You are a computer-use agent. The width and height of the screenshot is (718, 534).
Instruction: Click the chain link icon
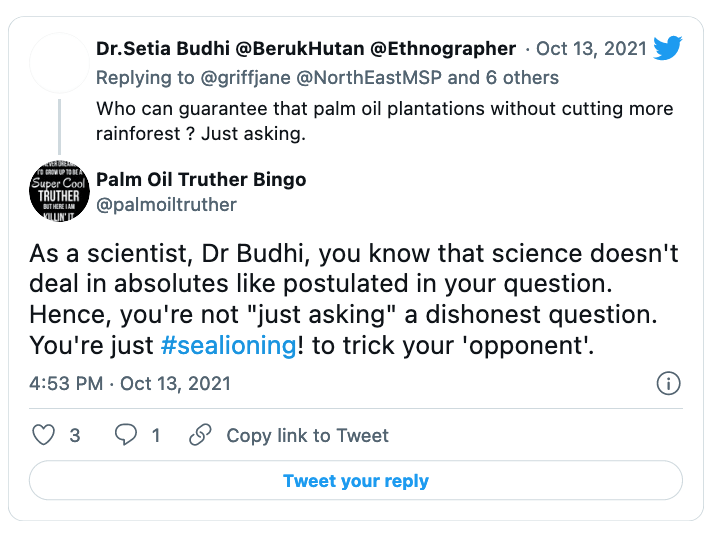click(200, 435)
